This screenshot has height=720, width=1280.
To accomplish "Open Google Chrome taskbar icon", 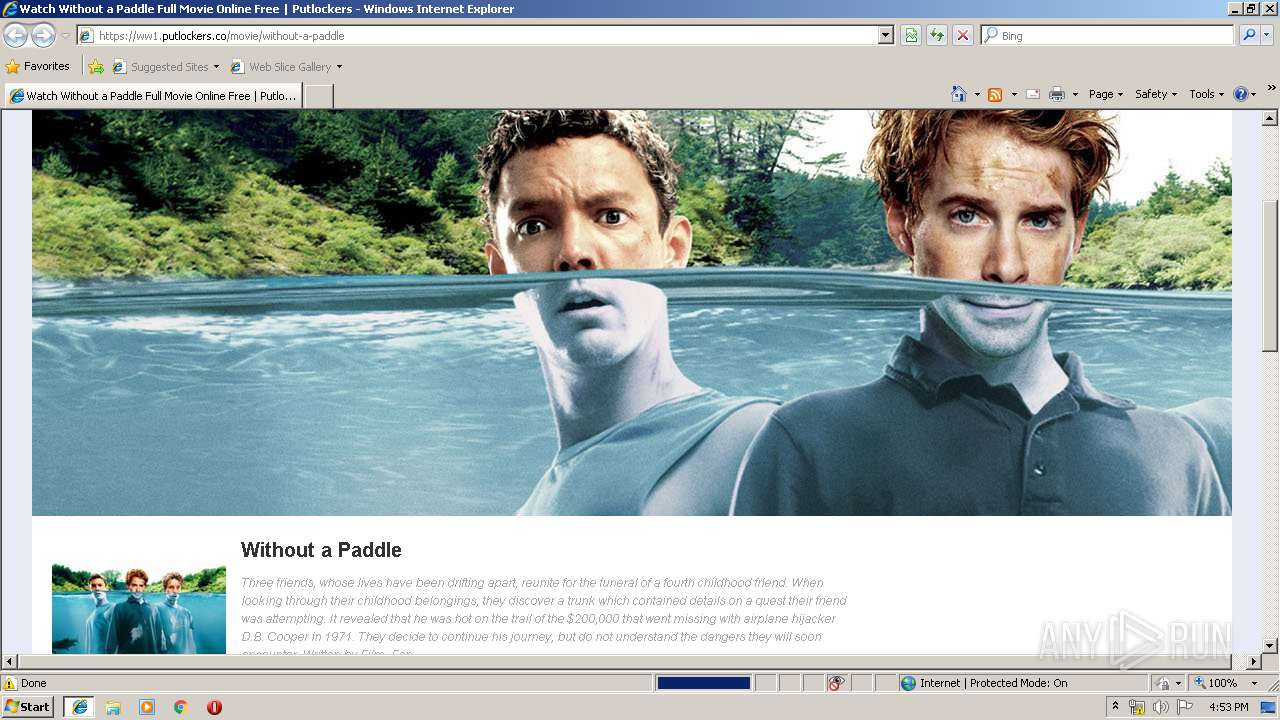I will (181, 707).
